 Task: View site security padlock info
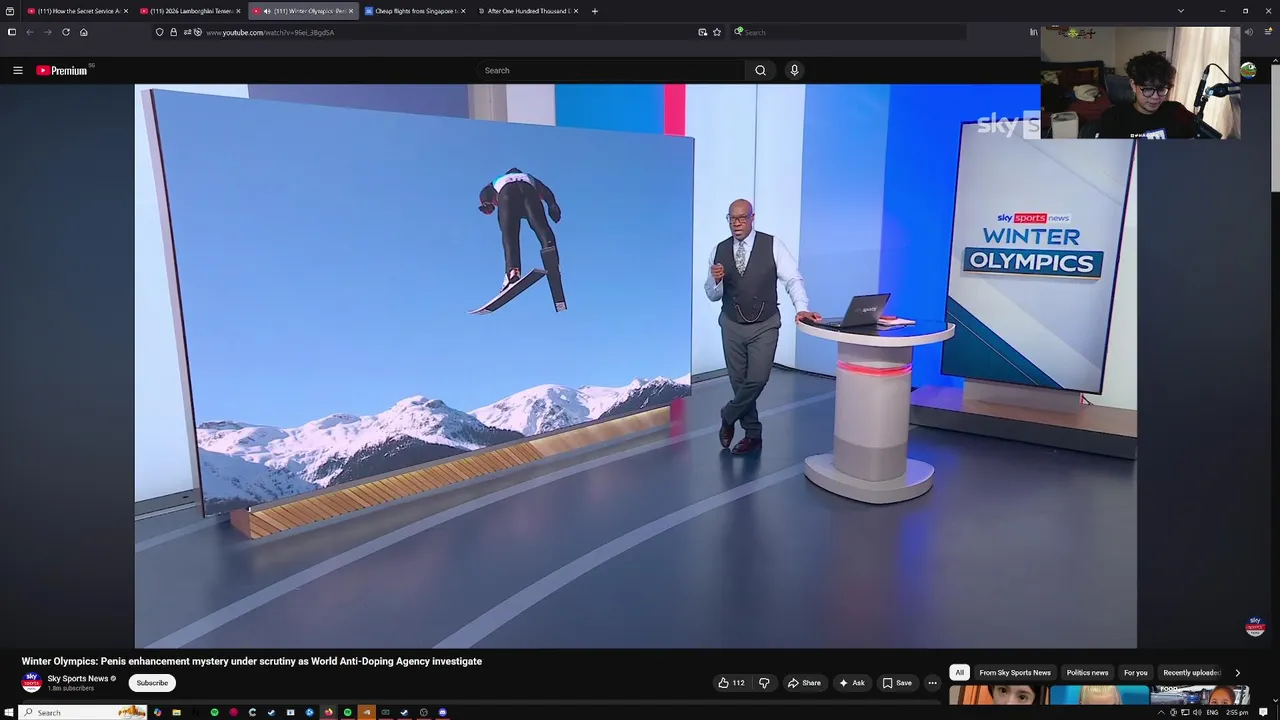coord(173,32)
